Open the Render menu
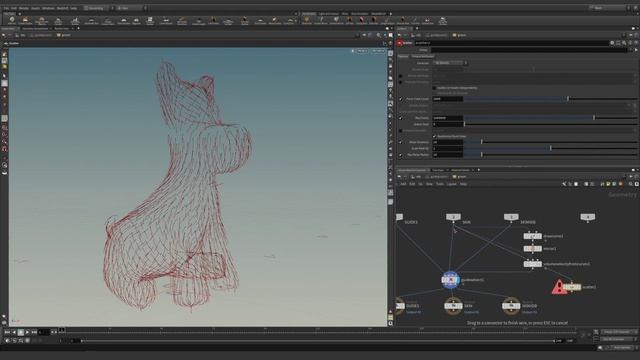Viewport: 640px width, 360px height. click(24, 8)
